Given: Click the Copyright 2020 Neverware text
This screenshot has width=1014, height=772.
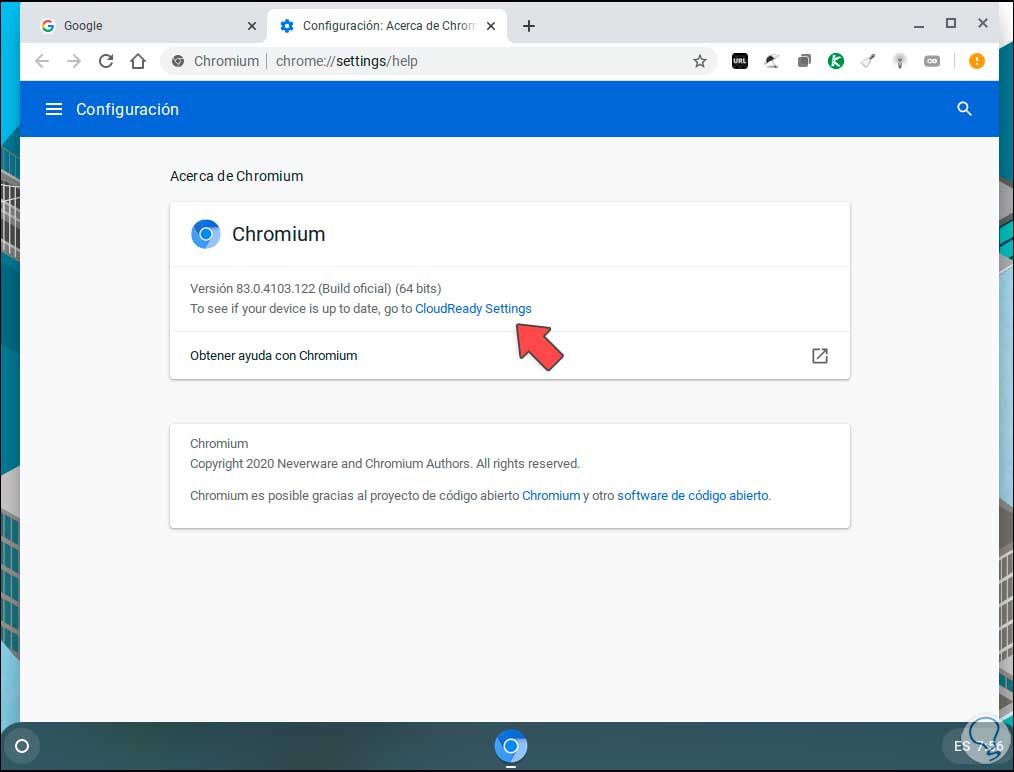Looking at the screenshot, I should point(385,464).
